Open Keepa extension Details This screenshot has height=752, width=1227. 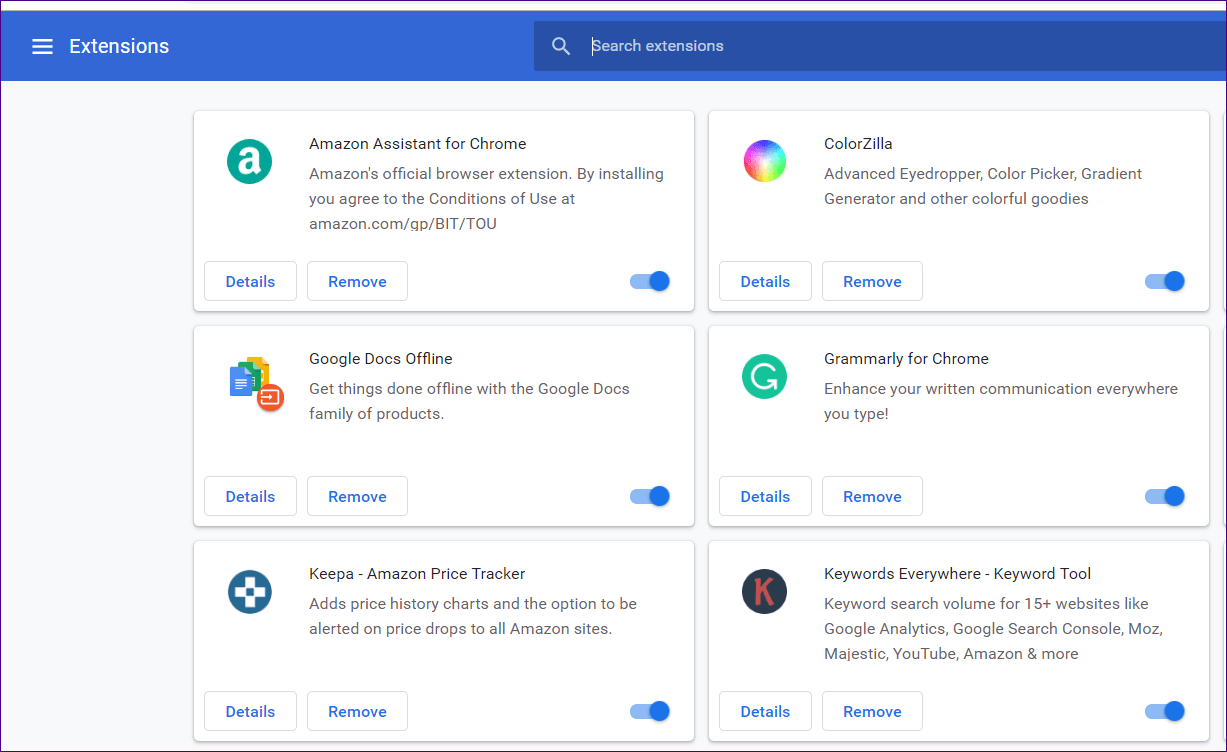click(x=250, y=711)
